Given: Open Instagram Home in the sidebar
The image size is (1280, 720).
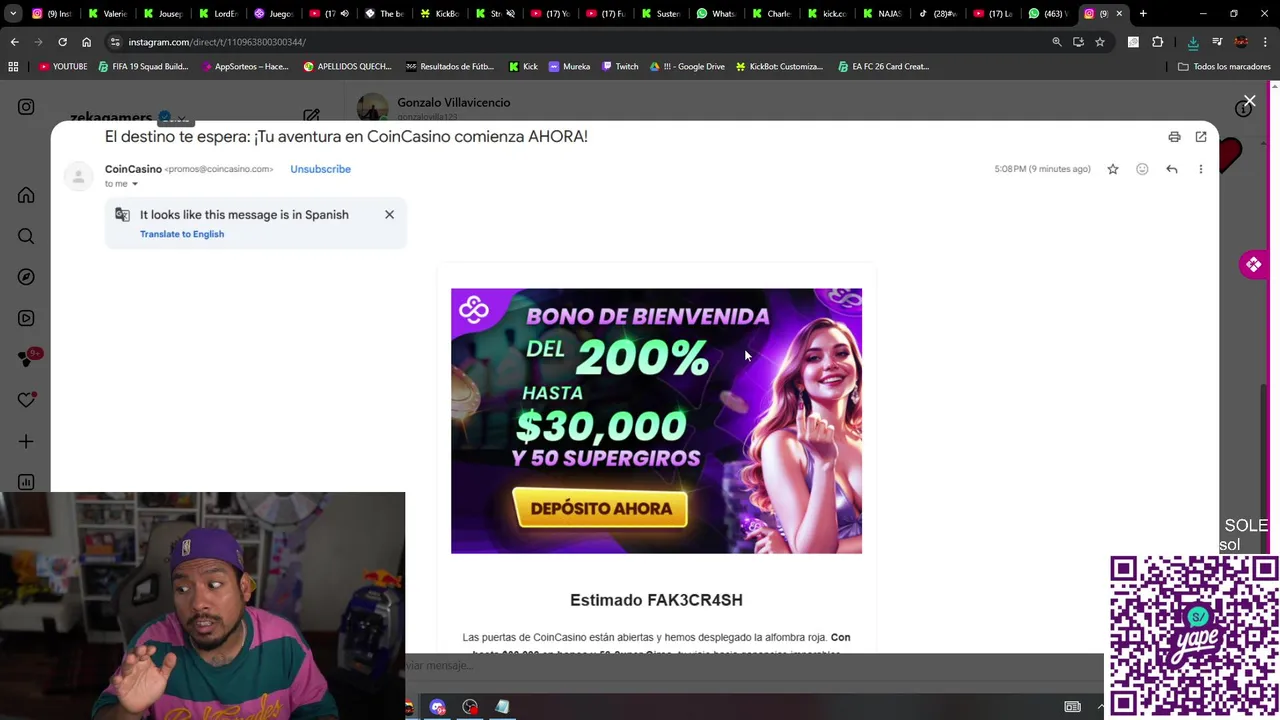Looking at the screenshot, I should [26, 195].
